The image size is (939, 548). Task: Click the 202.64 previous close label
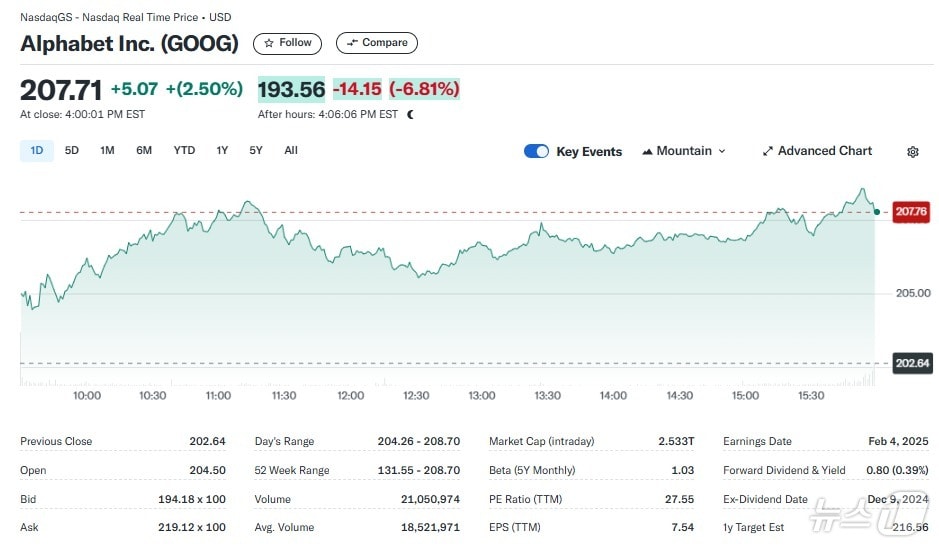click(911, 363)
